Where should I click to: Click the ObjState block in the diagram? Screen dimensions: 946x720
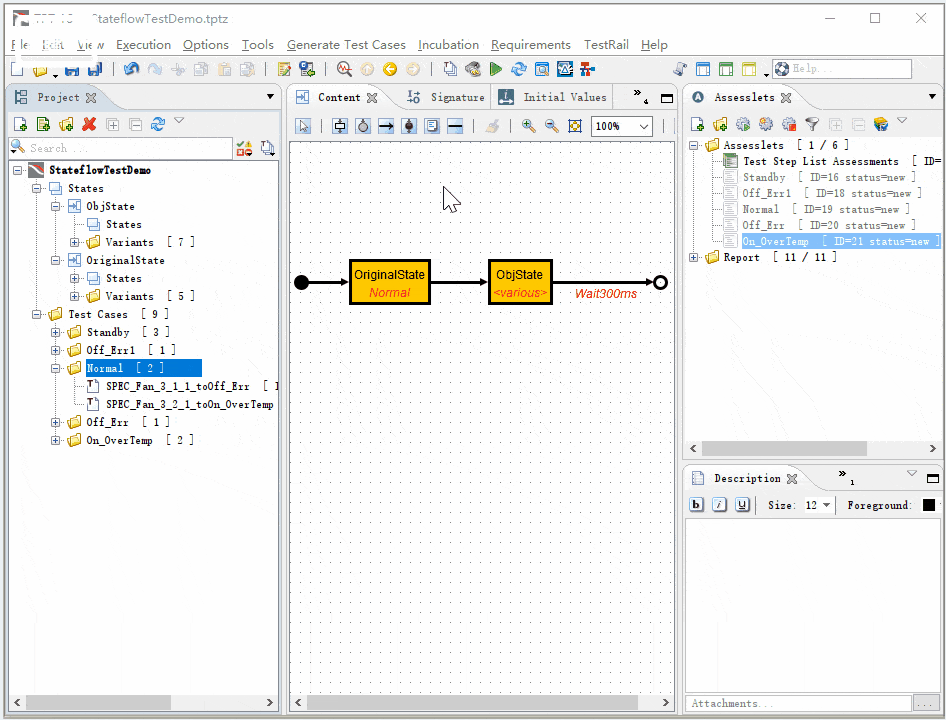click(520, 282)
